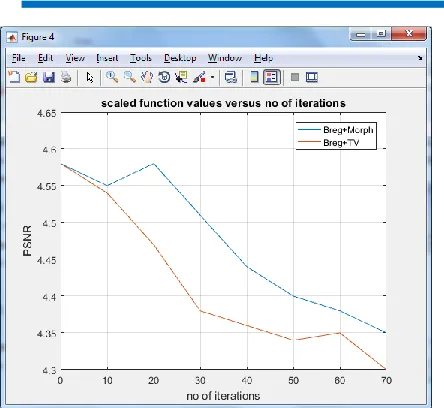Save the figure with the disk icon

pyautogui.click(x=49, y=77)
